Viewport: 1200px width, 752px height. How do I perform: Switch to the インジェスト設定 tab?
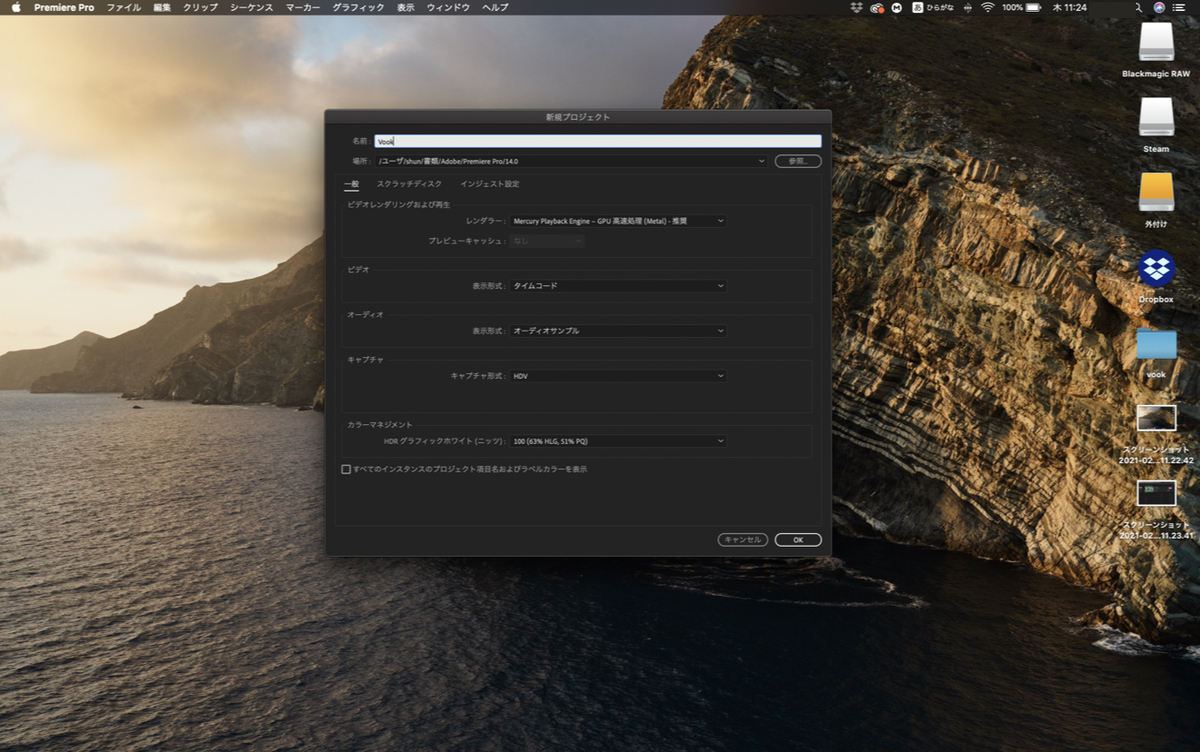pos(490,184)
